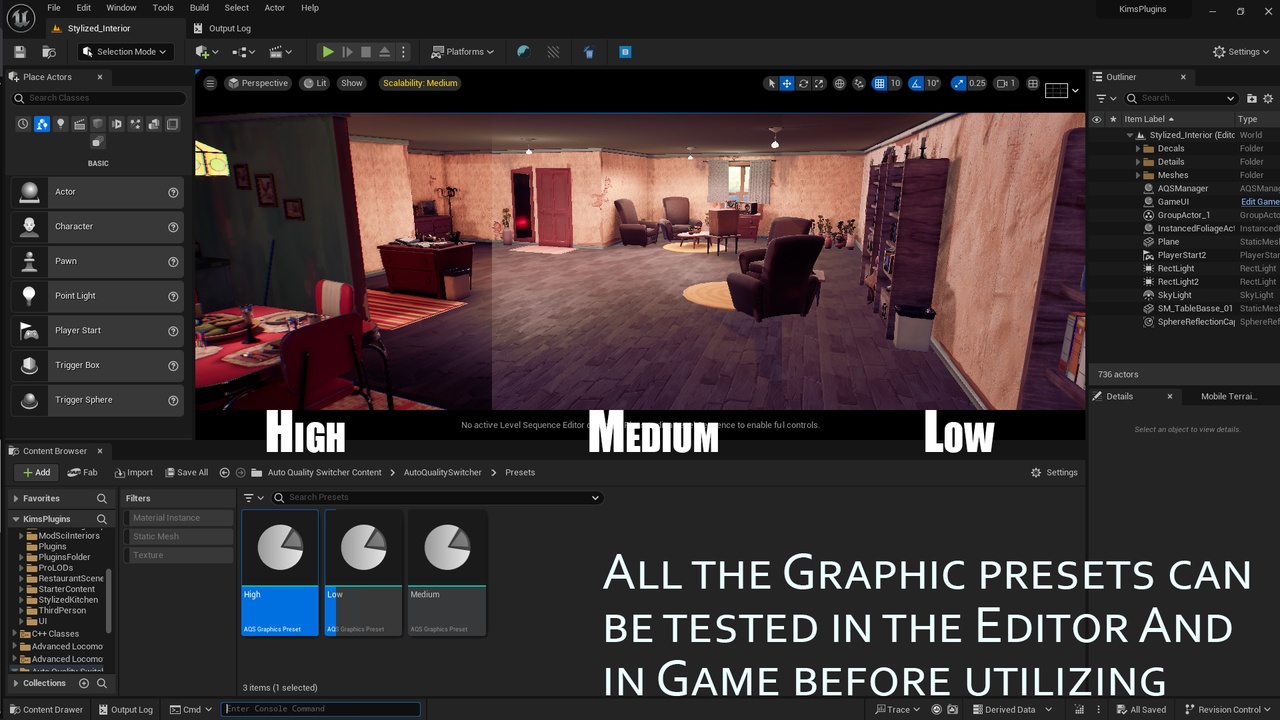Screen dimensions: 1280x720
Task: Click the Edit Game link for GameUI
Action: (x=1260, y=202)
